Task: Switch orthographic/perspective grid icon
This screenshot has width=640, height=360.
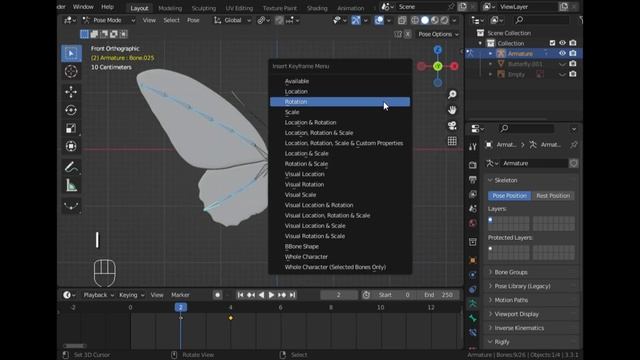Action: pos(452,141)
